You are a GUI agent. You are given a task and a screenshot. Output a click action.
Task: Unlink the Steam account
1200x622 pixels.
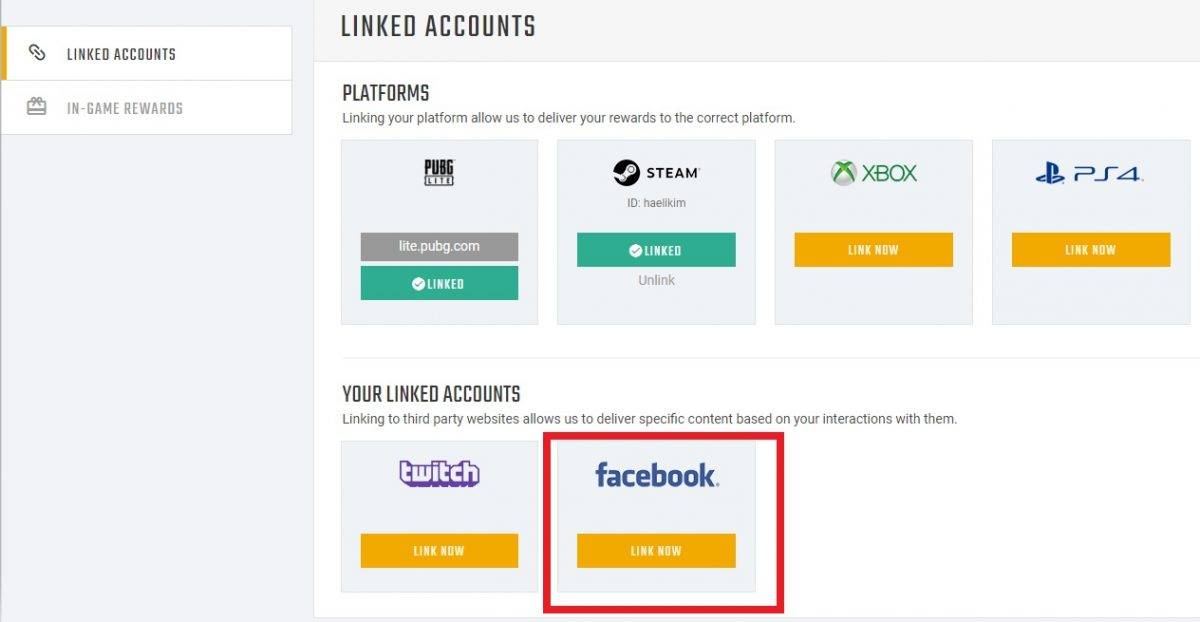(656, 281)
